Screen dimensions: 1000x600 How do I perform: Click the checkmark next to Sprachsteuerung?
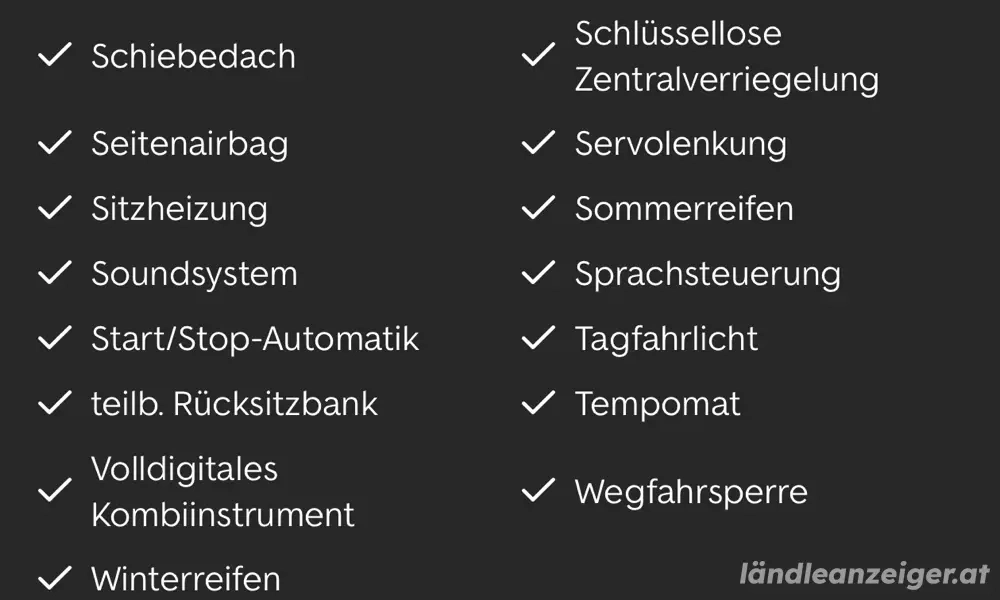pos(538,273)
